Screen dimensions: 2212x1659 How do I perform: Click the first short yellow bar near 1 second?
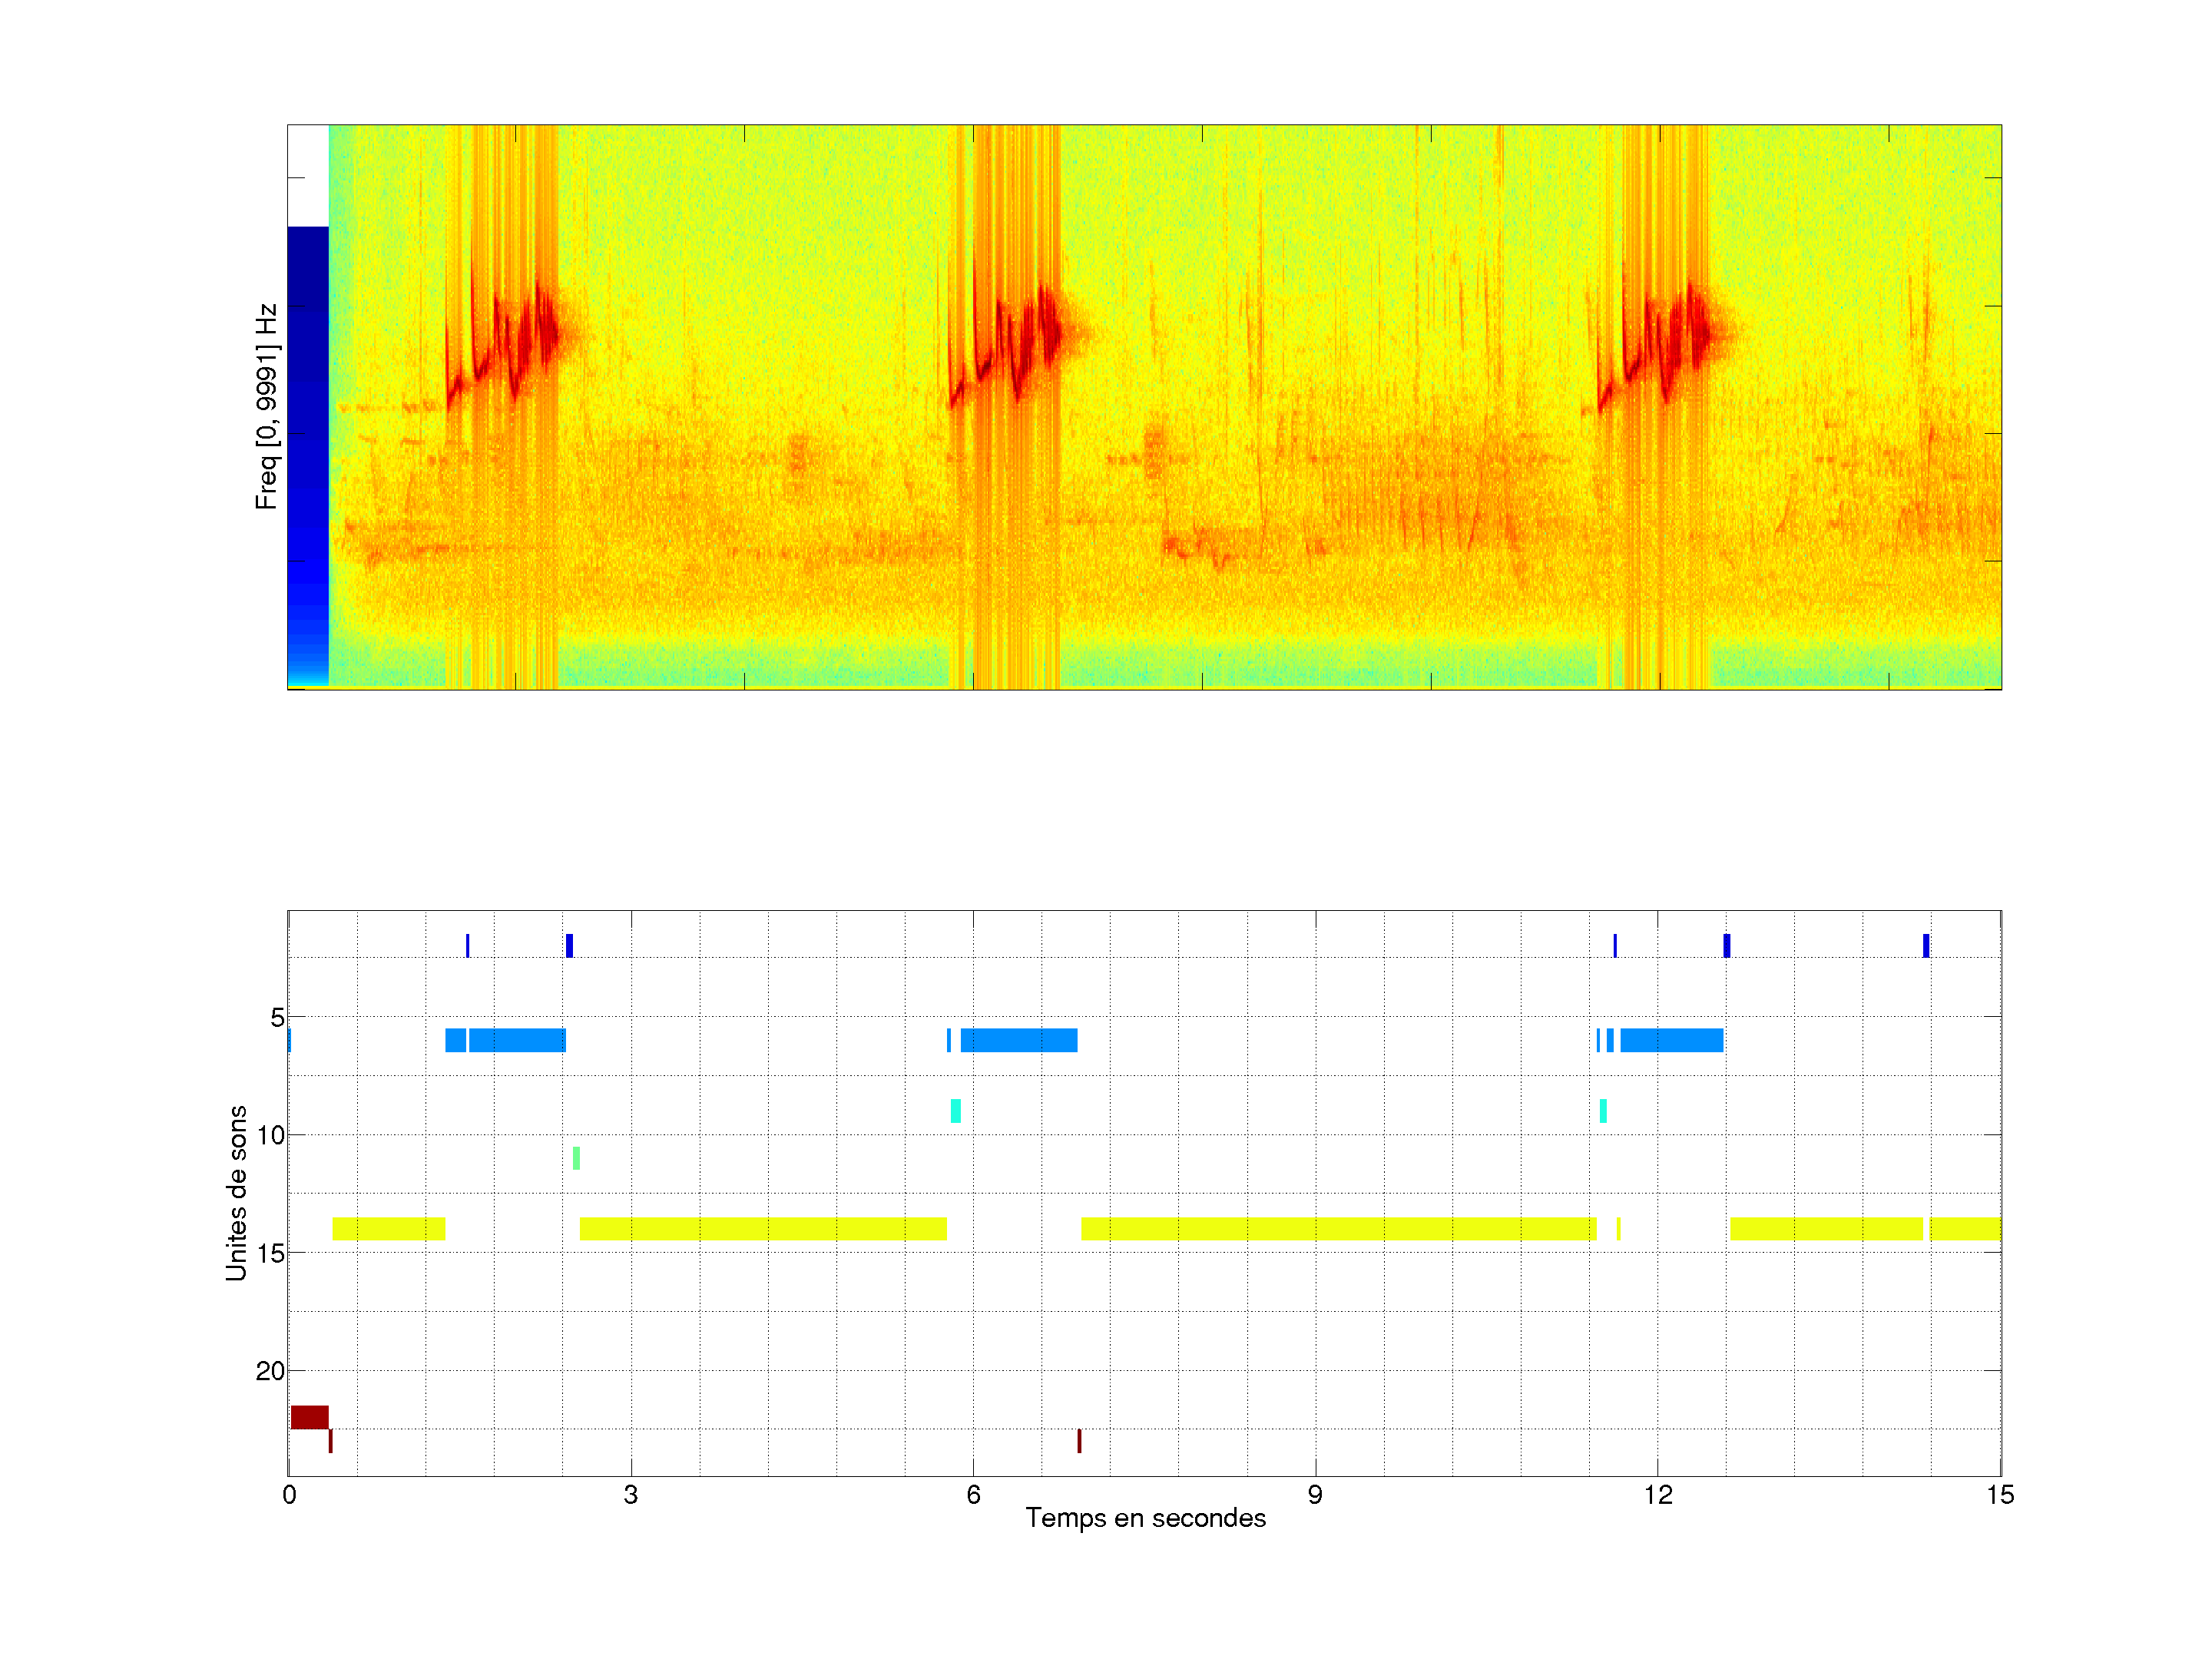tap(388, 1229)
